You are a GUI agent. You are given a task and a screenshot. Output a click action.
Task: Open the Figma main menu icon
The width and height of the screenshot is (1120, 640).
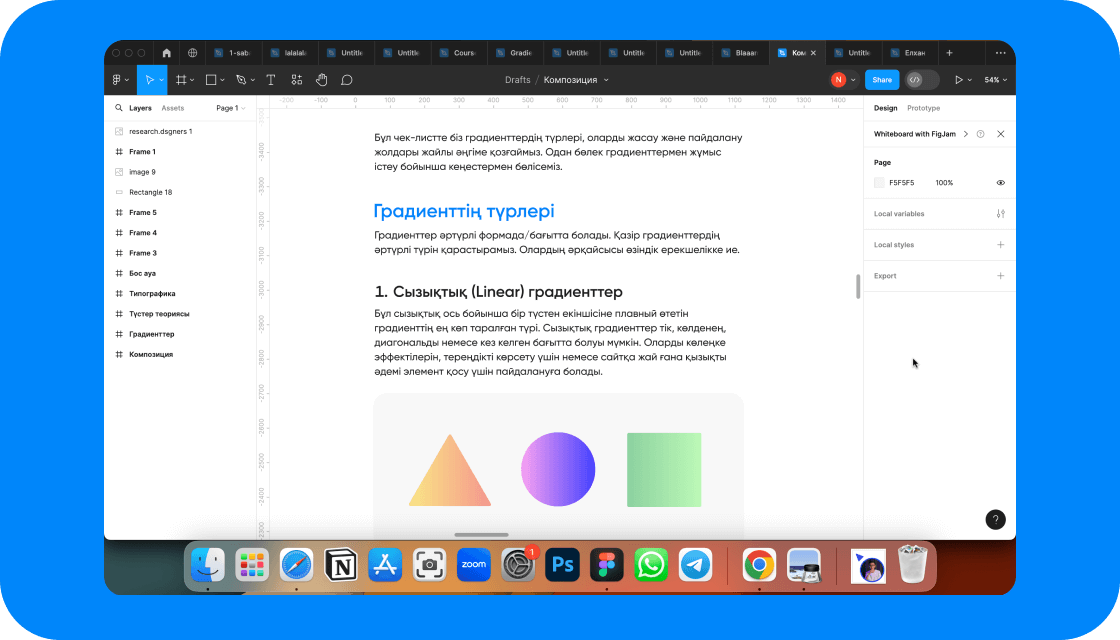pyautogui.click(x=120, y=80)
